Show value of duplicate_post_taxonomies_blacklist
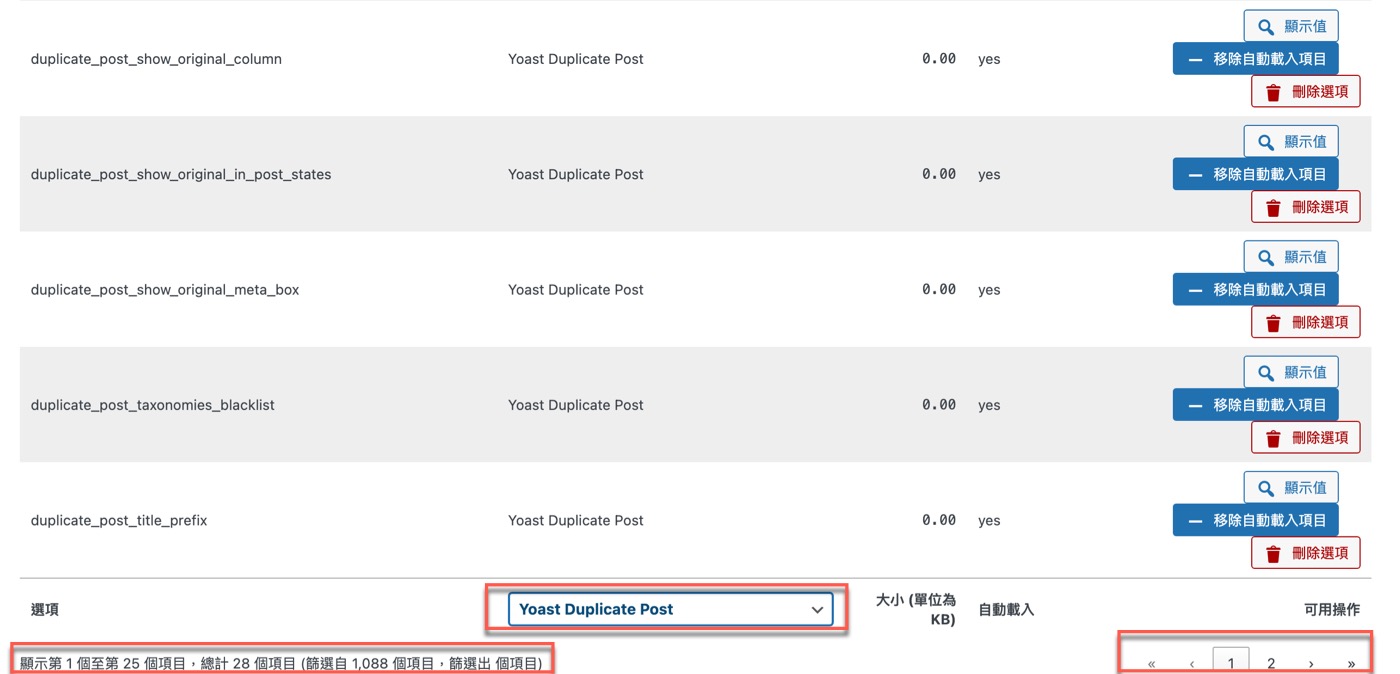This screenshot has height=674, width=1400. [x=1291, y=372]
